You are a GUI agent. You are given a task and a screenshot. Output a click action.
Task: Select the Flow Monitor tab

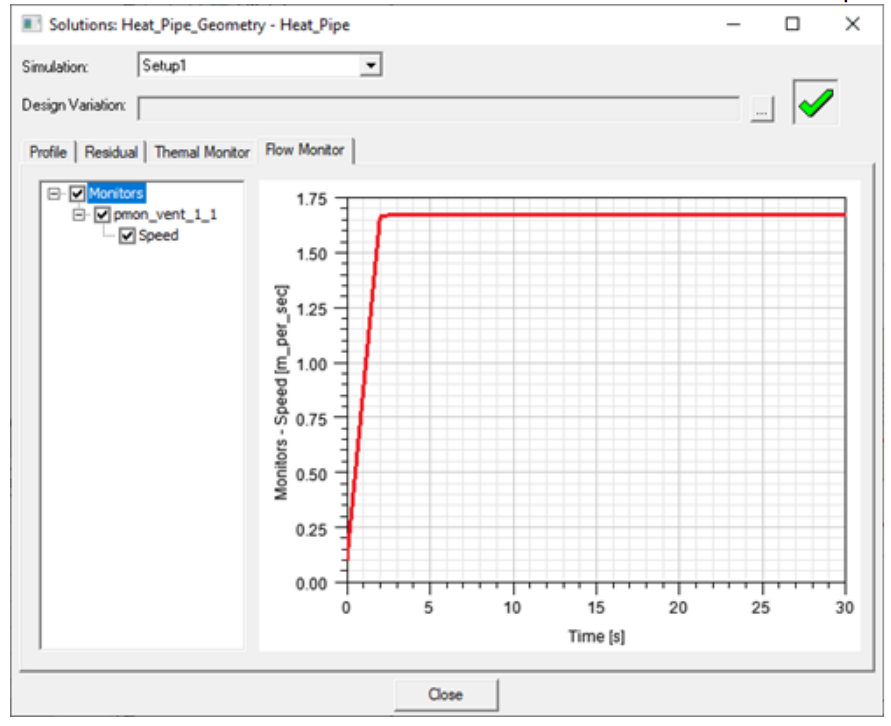305,150
